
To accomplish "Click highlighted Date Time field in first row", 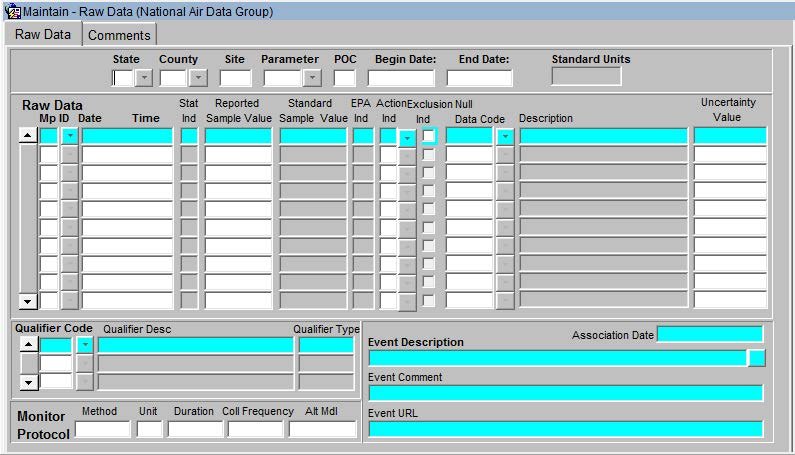I will click(x=127, y=136).
